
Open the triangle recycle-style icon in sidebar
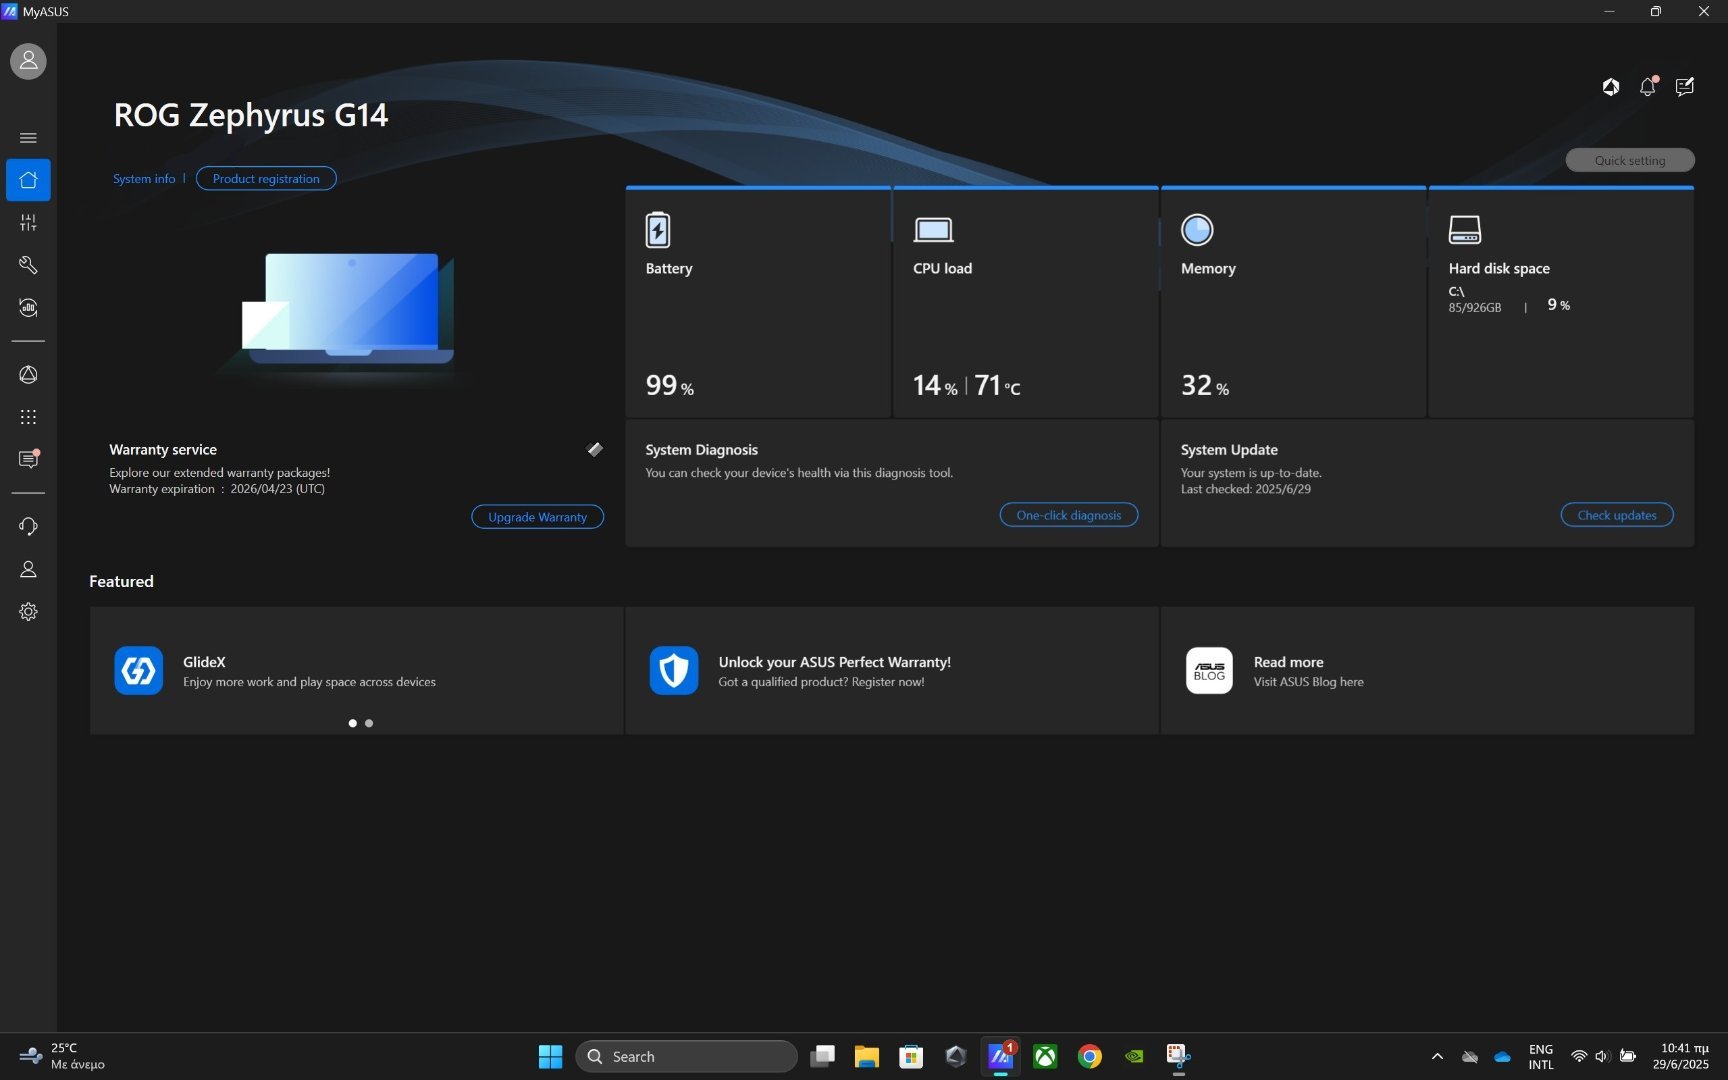point(28,374)
